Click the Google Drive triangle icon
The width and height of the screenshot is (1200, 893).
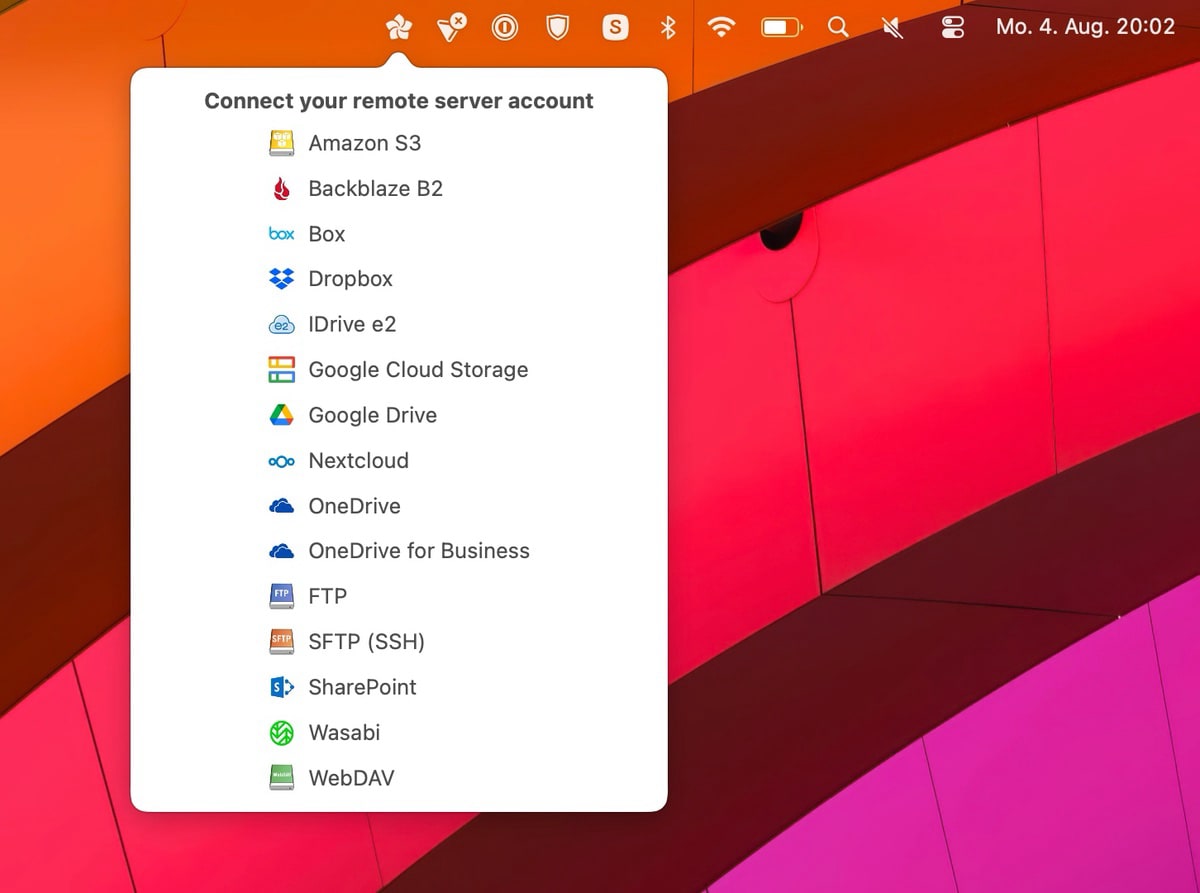(x=282, y=415)
